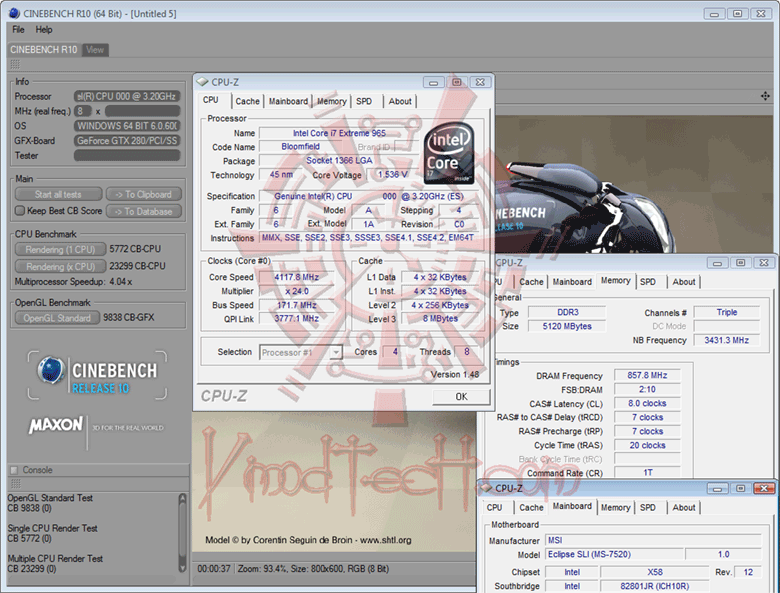
Task: Open Mainboard tab in memory CPU-Z window
Action: pyautogui.click(x=572, y=282)
